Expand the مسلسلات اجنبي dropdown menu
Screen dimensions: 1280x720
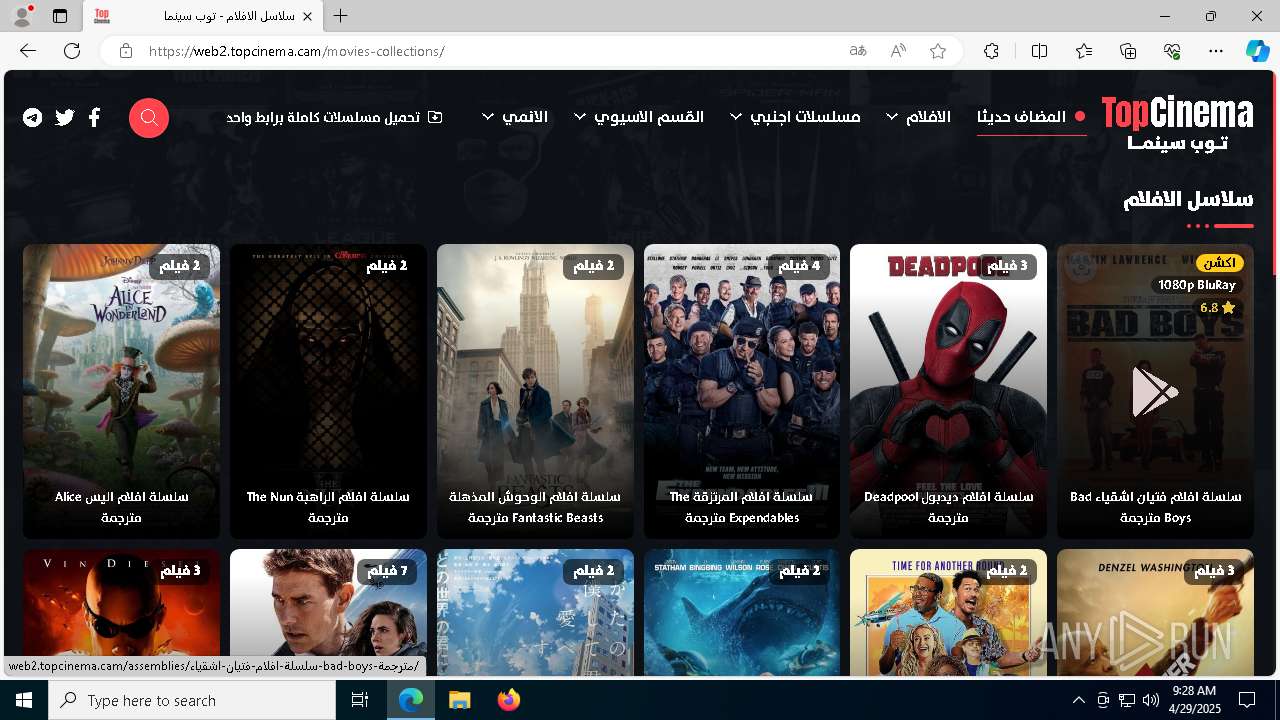[x=795, y=117]
